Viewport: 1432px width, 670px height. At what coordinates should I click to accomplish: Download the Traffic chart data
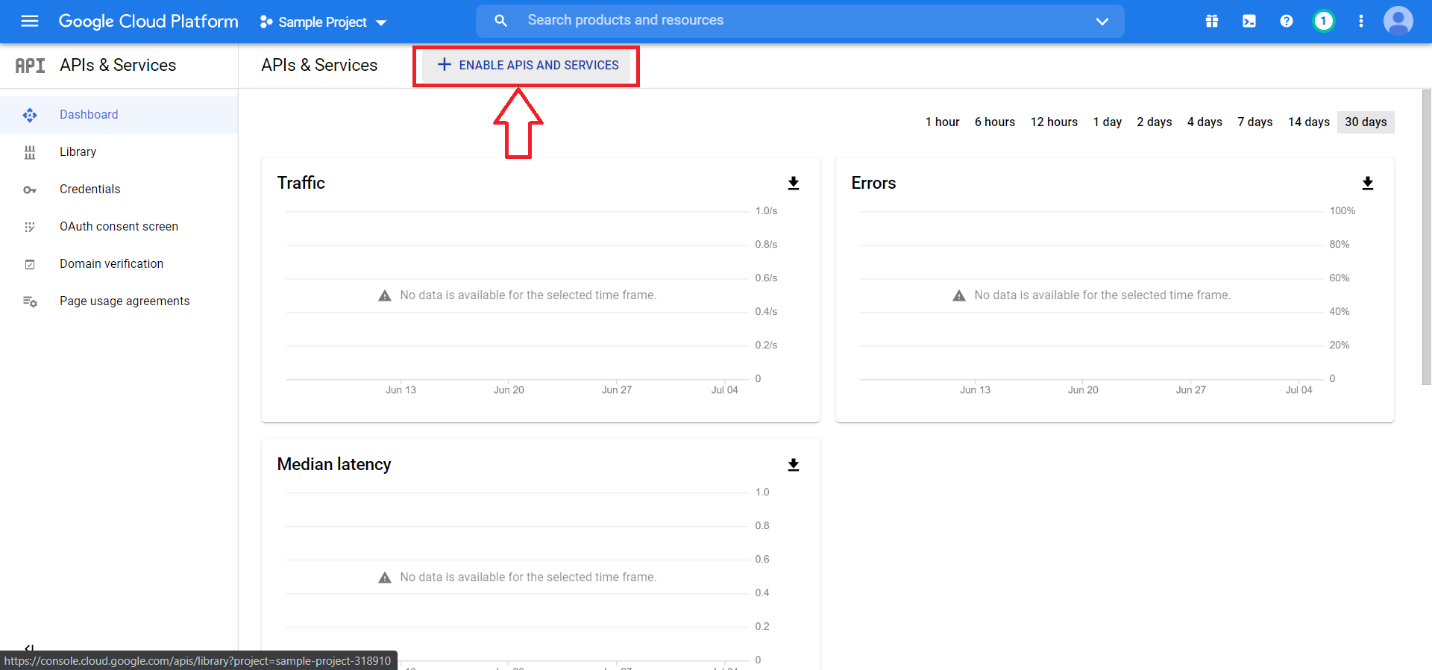pos(794,183)
